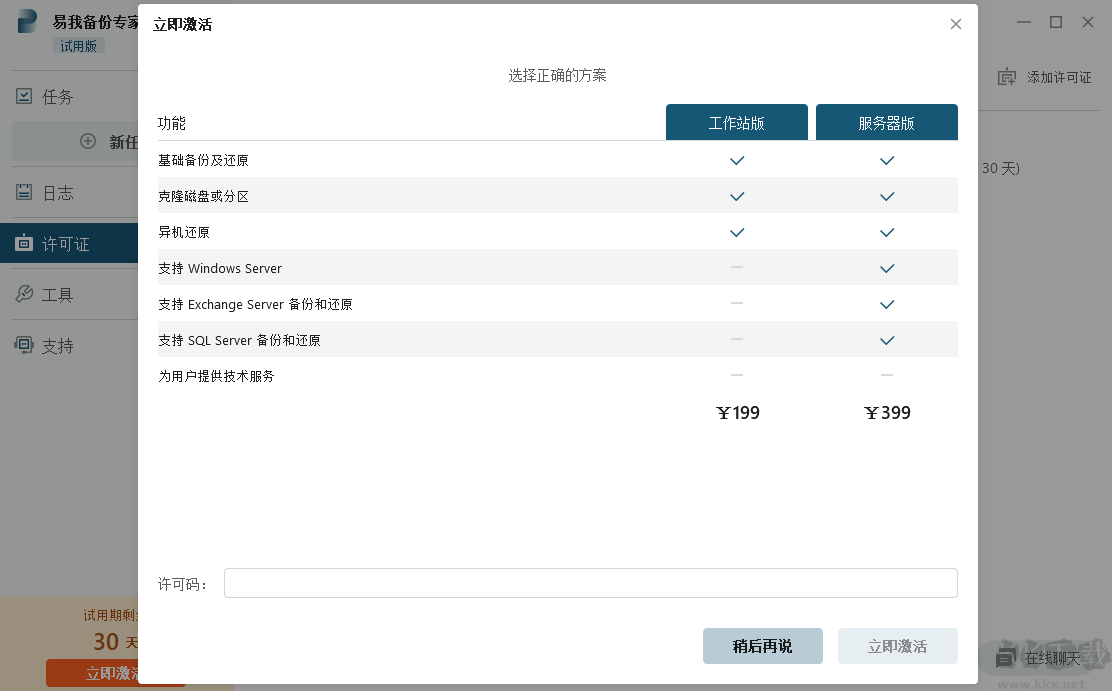Click the 试用版 badge

tap(78, 45)
